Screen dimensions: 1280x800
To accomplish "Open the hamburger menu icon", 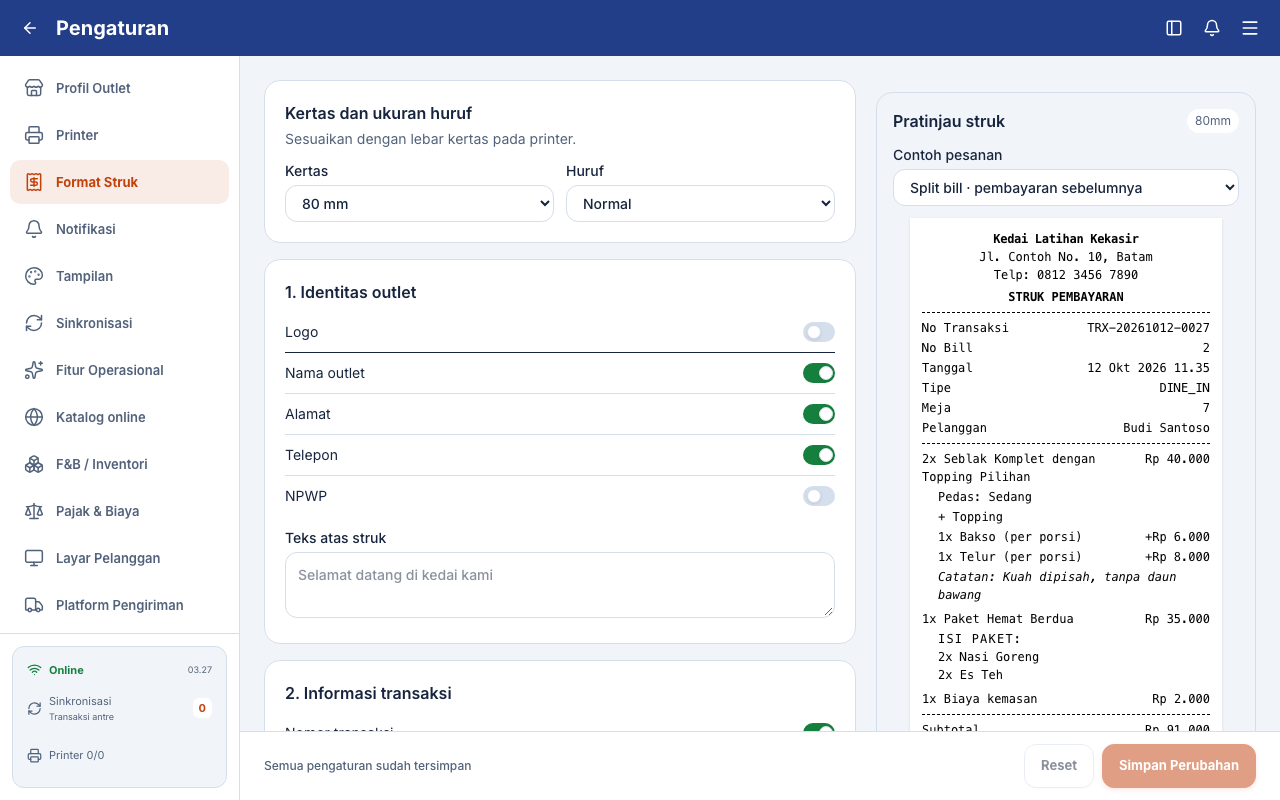I will (x=1250, y=28).
